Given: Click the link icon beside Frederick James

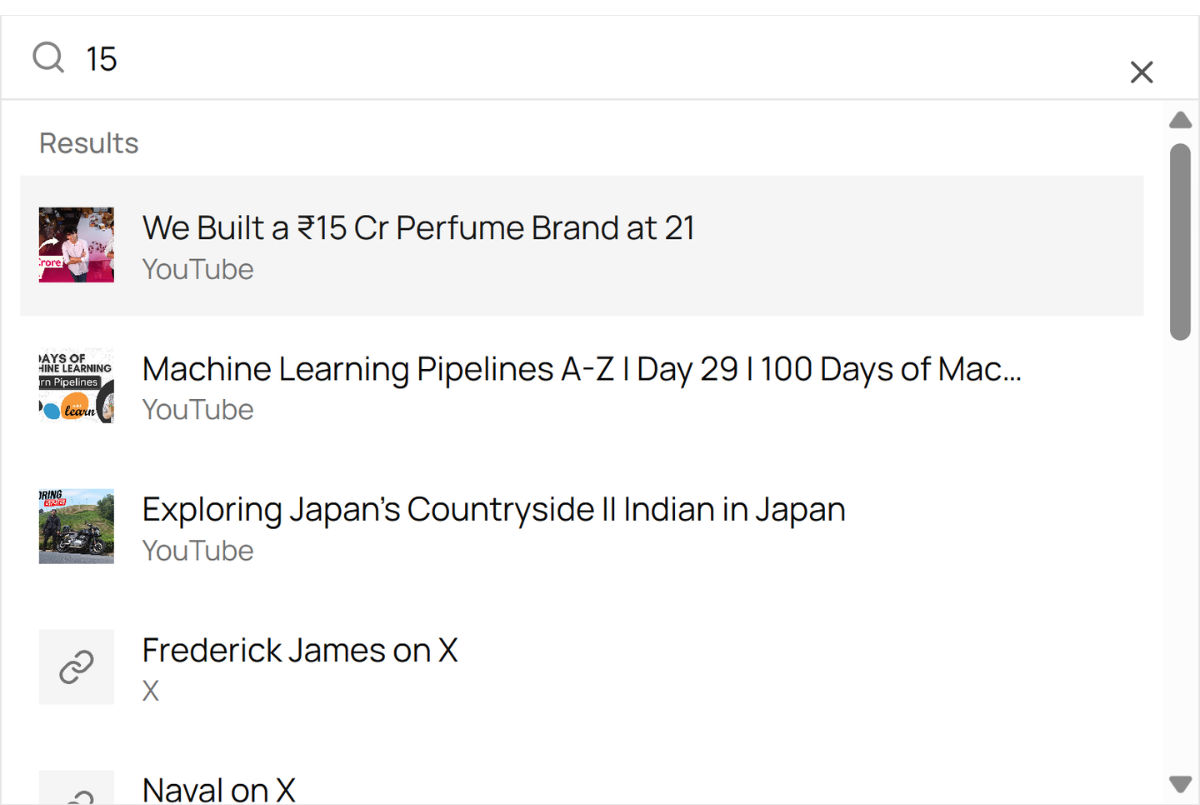Looking at the screenshot, I should click(x=76, y=667).
